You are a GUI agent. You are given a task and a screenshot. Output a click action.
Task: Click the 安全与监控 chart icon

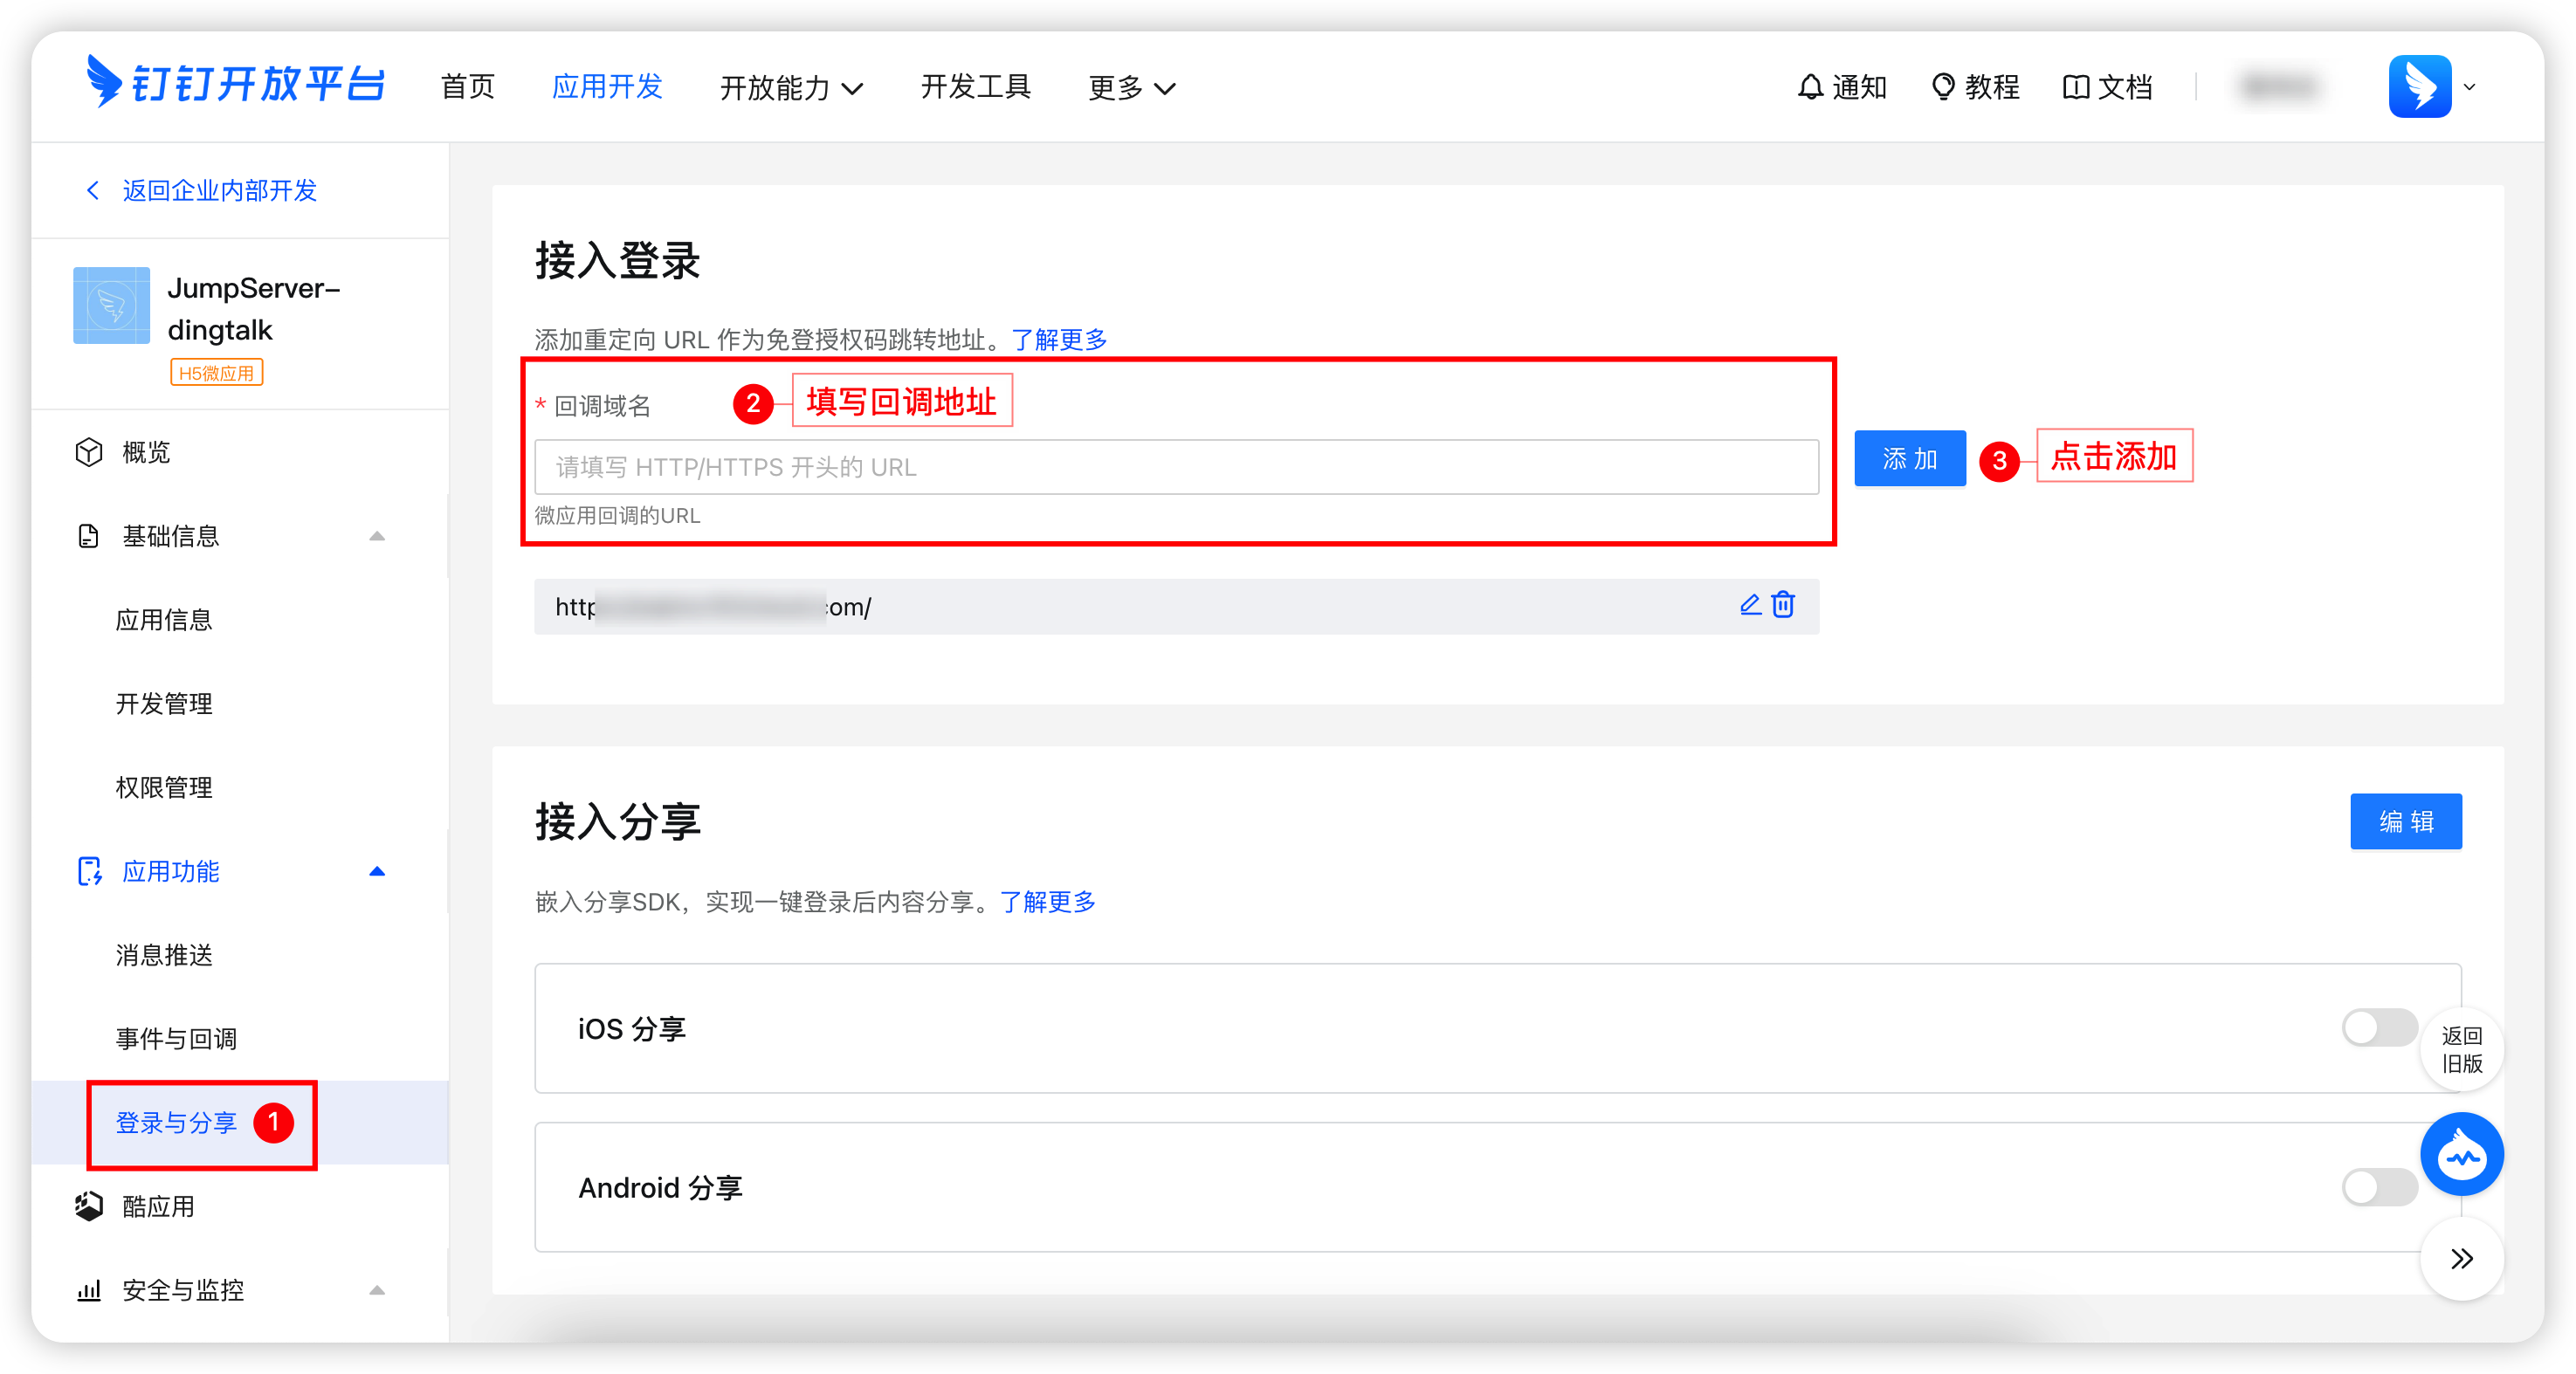[x=89, y=1290]
